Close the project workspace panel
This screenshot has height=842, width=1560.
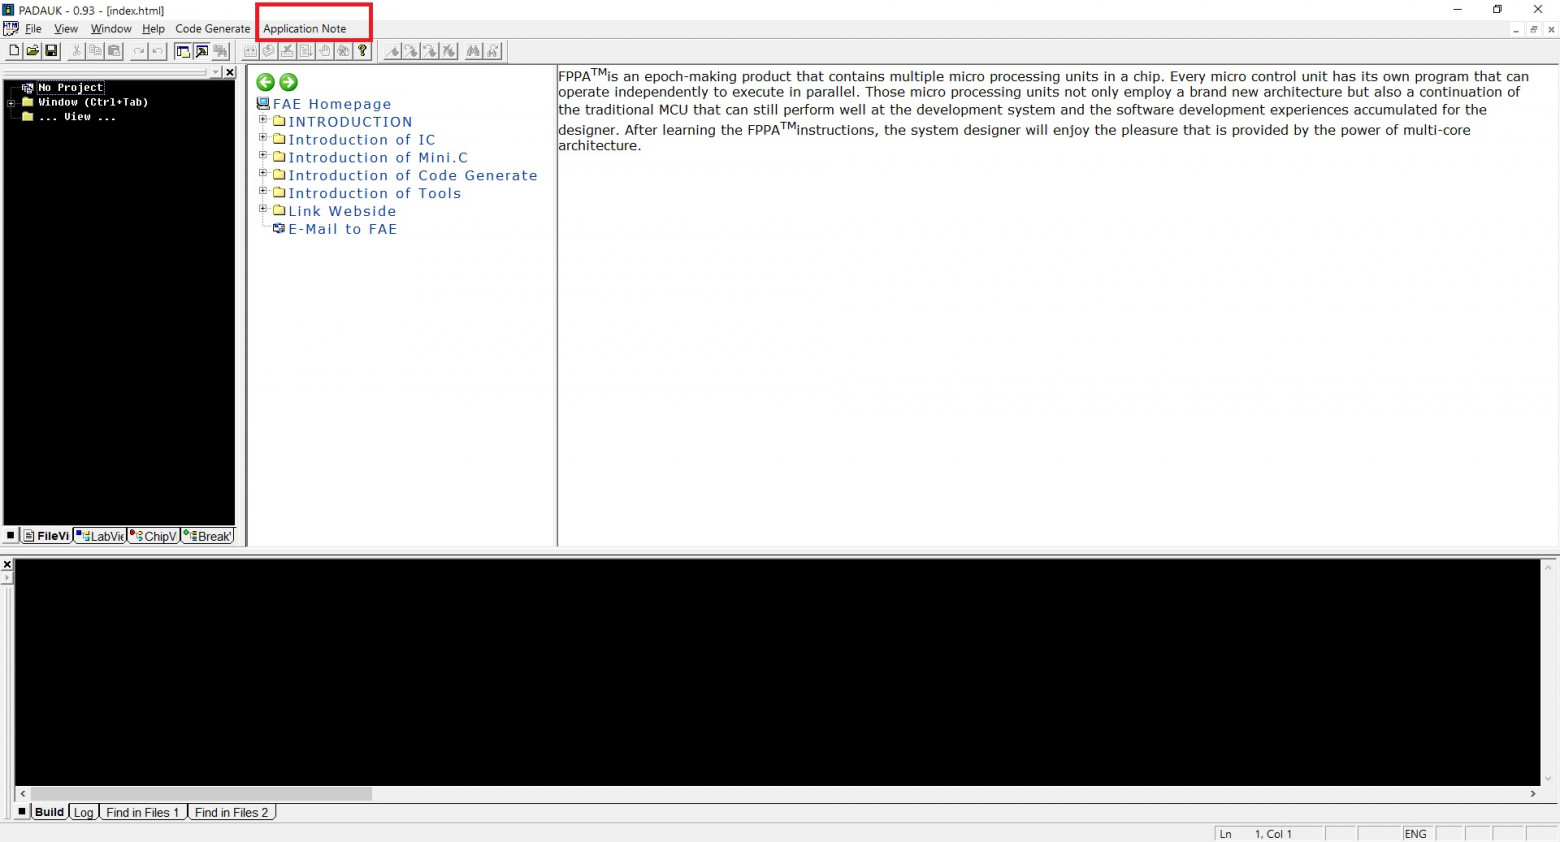click(230, 72)
